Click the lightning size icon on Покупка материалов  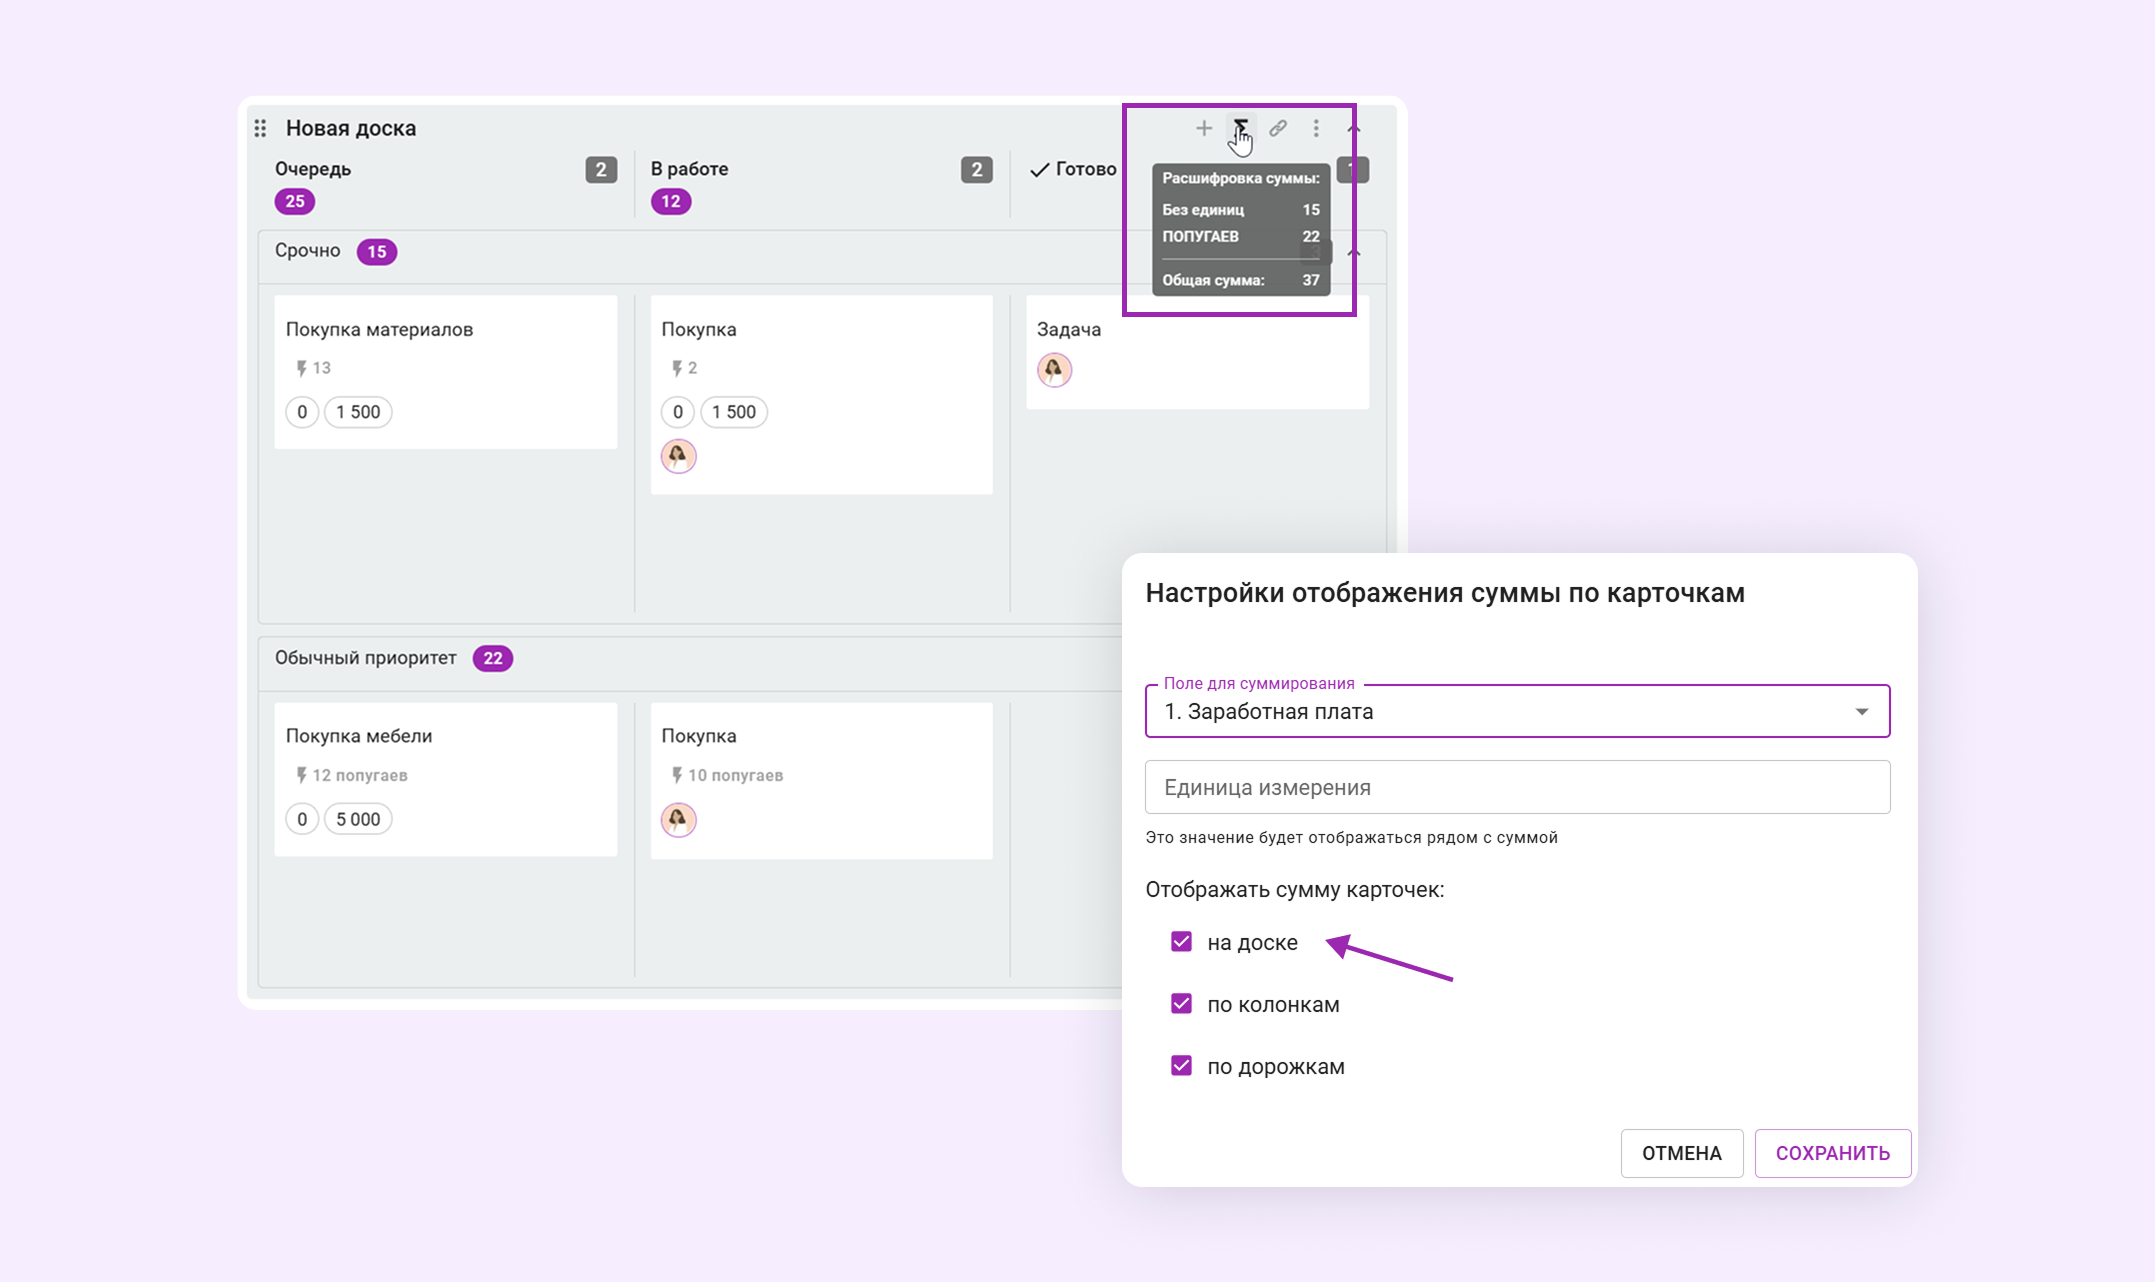[x=301, y=369]
